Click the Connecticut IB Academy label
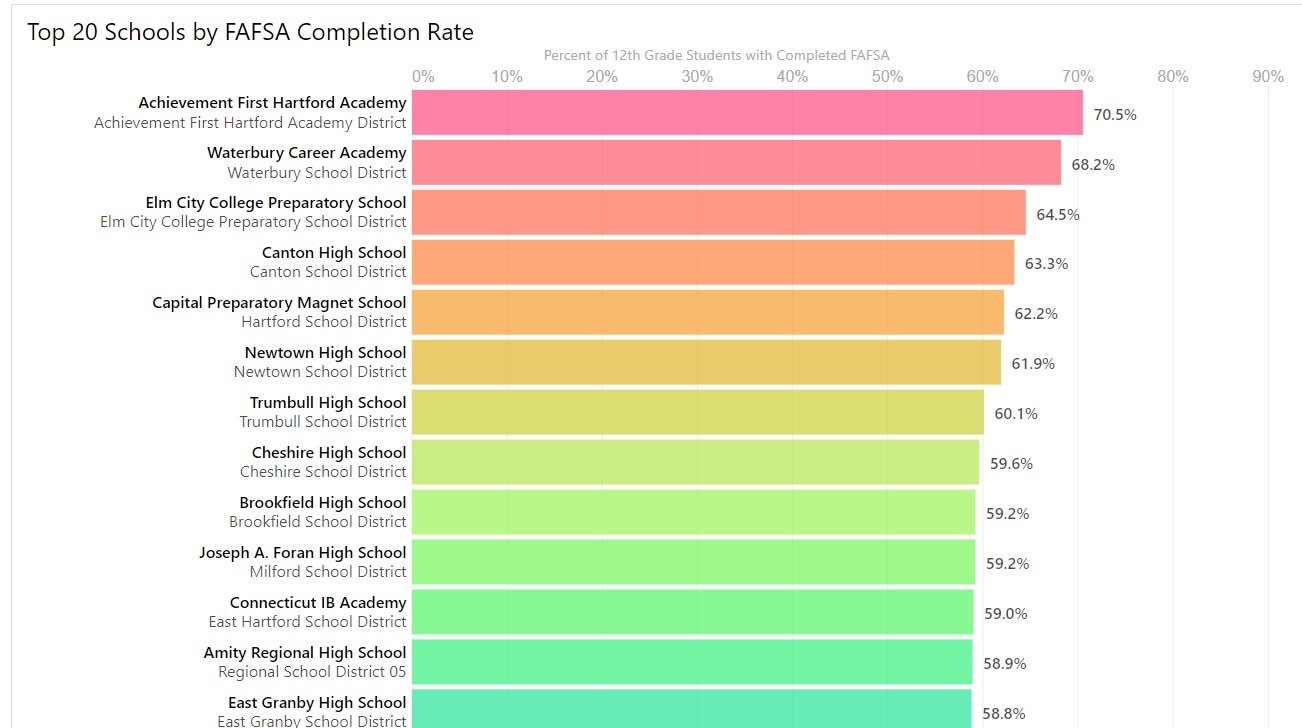Viewport: 1302px width, 728px height. [318, 603]
